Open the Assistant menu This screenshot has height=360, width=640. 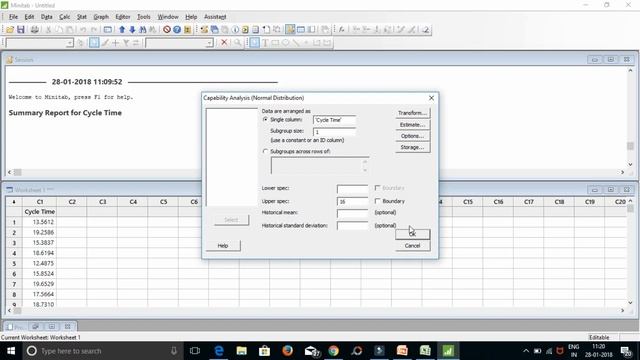click(215, 17)
